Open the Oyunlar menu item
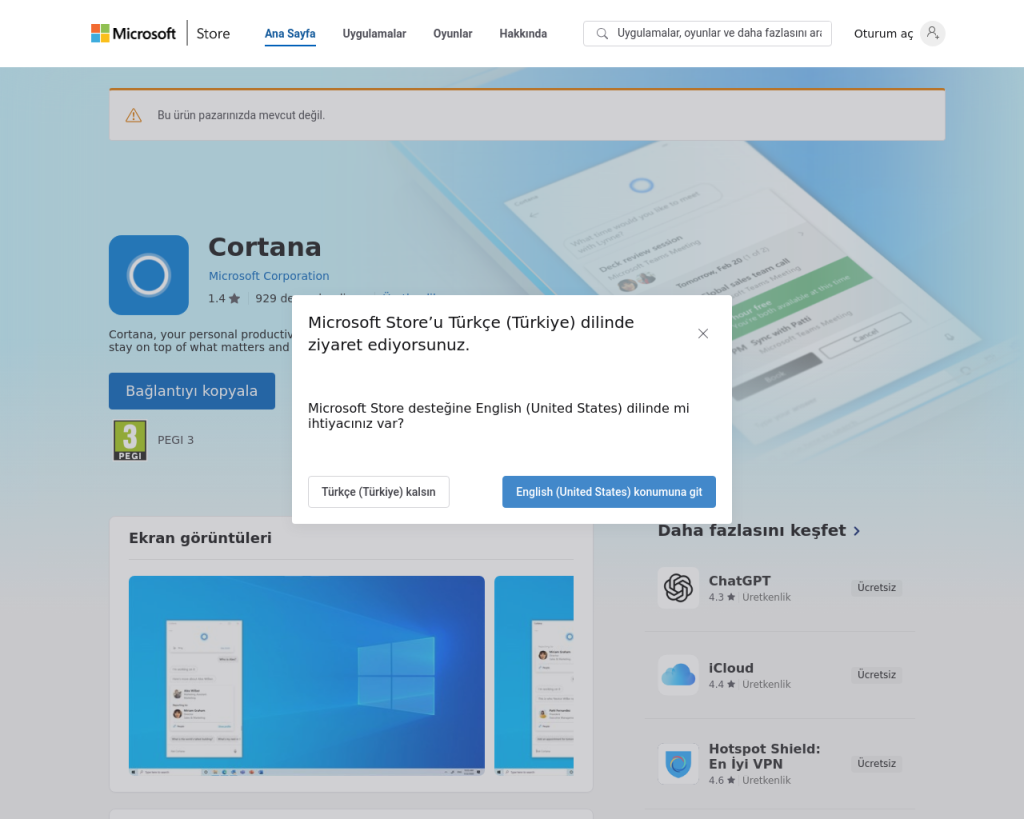This screenshot has height=819, width=1024. pos(453,33)
